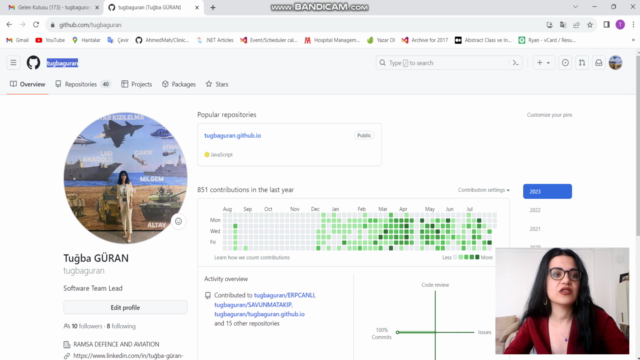Go back with the browser back arrow
The height and width of the screenshot is (360, 640).
coord(9,25)
